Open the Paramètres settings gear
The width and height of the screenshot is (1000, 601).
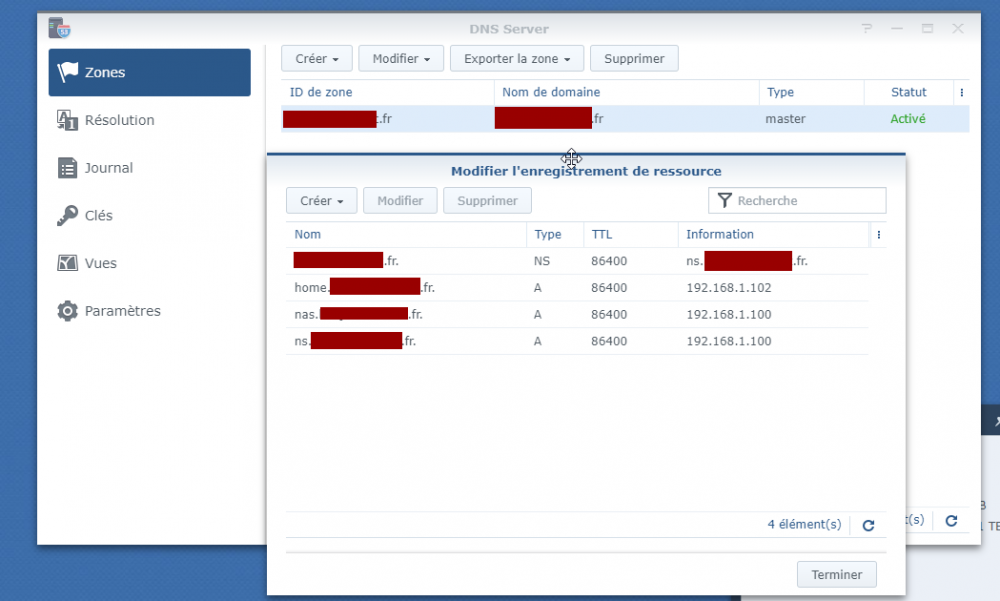point(68,311)
